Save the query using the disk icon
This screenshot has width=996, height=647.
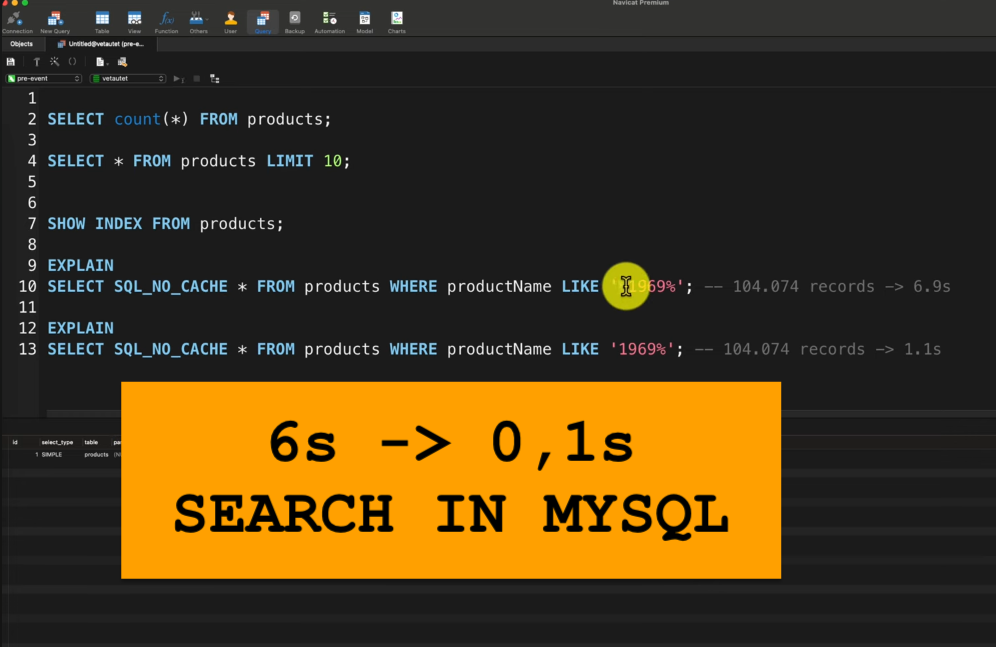tap(11, 62)
